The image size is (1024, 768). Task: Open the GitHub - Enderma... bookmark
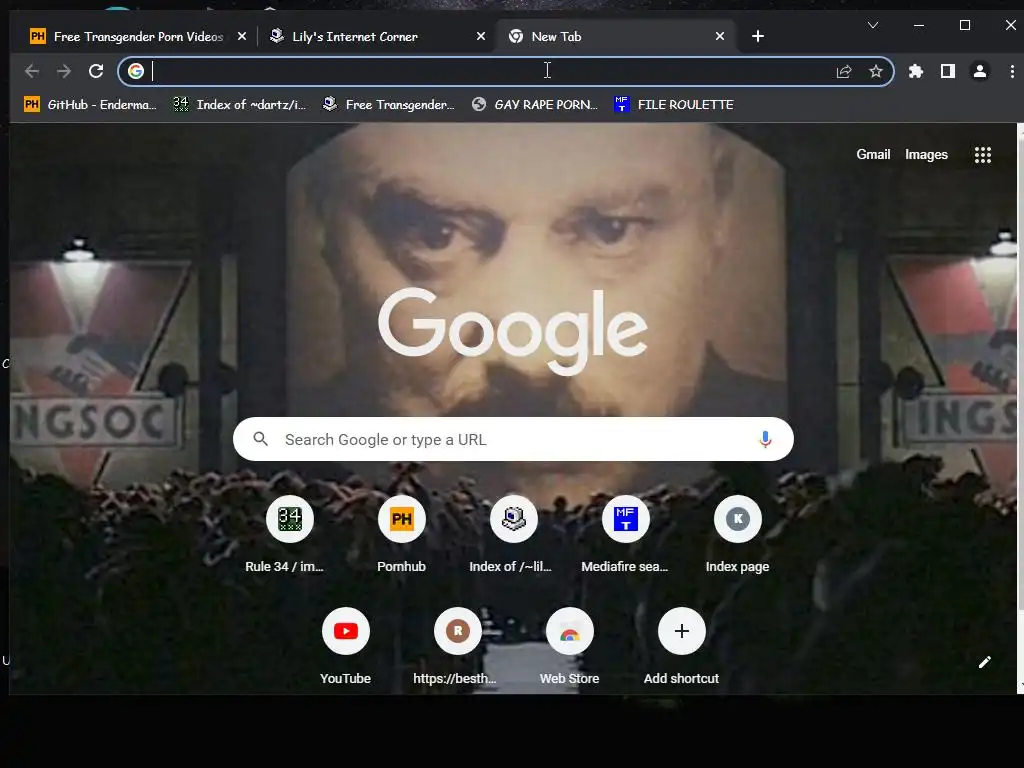90,104
